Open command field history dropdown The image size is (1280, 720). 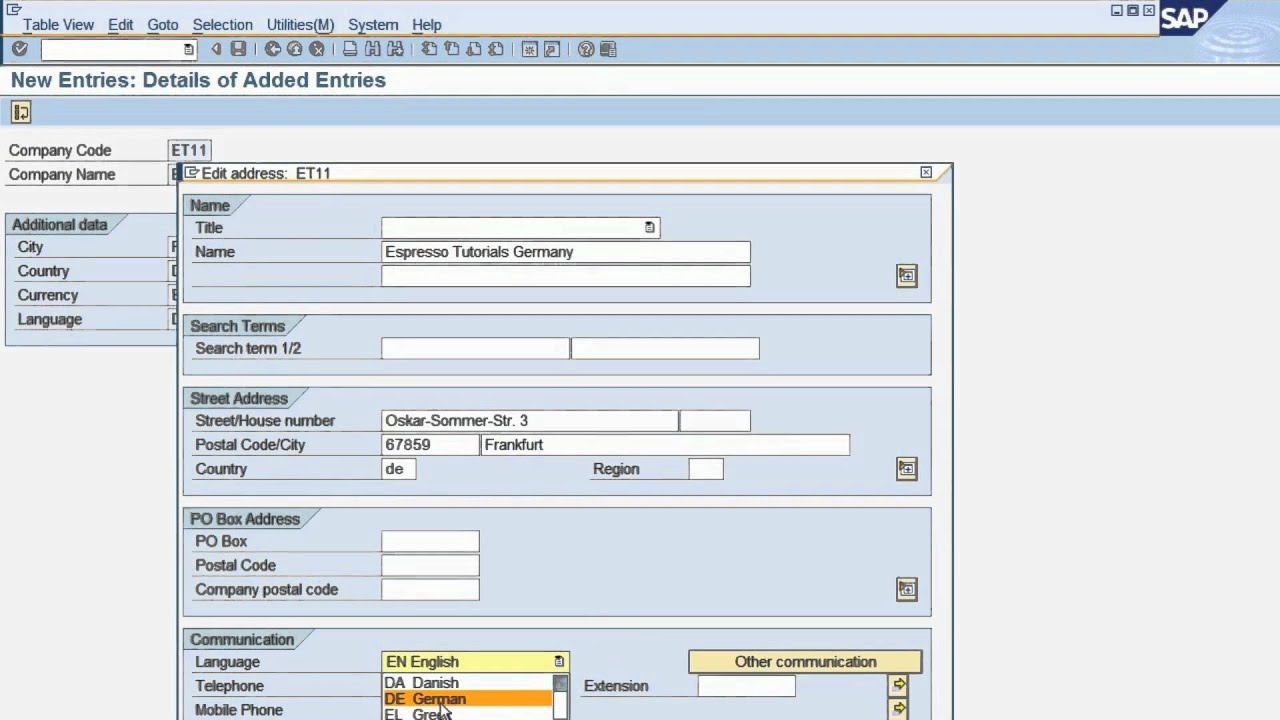(188, 49)
